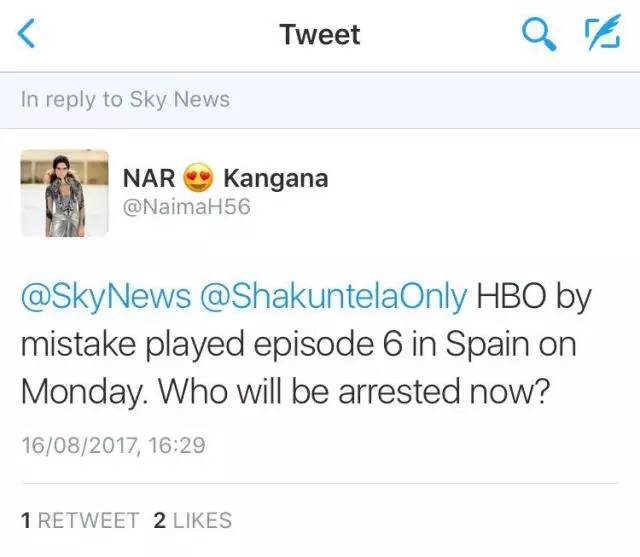Image resolution: width=640 pixels, height=557 pixels.
Task: Click the retweet count number 1
Action: 26,520
